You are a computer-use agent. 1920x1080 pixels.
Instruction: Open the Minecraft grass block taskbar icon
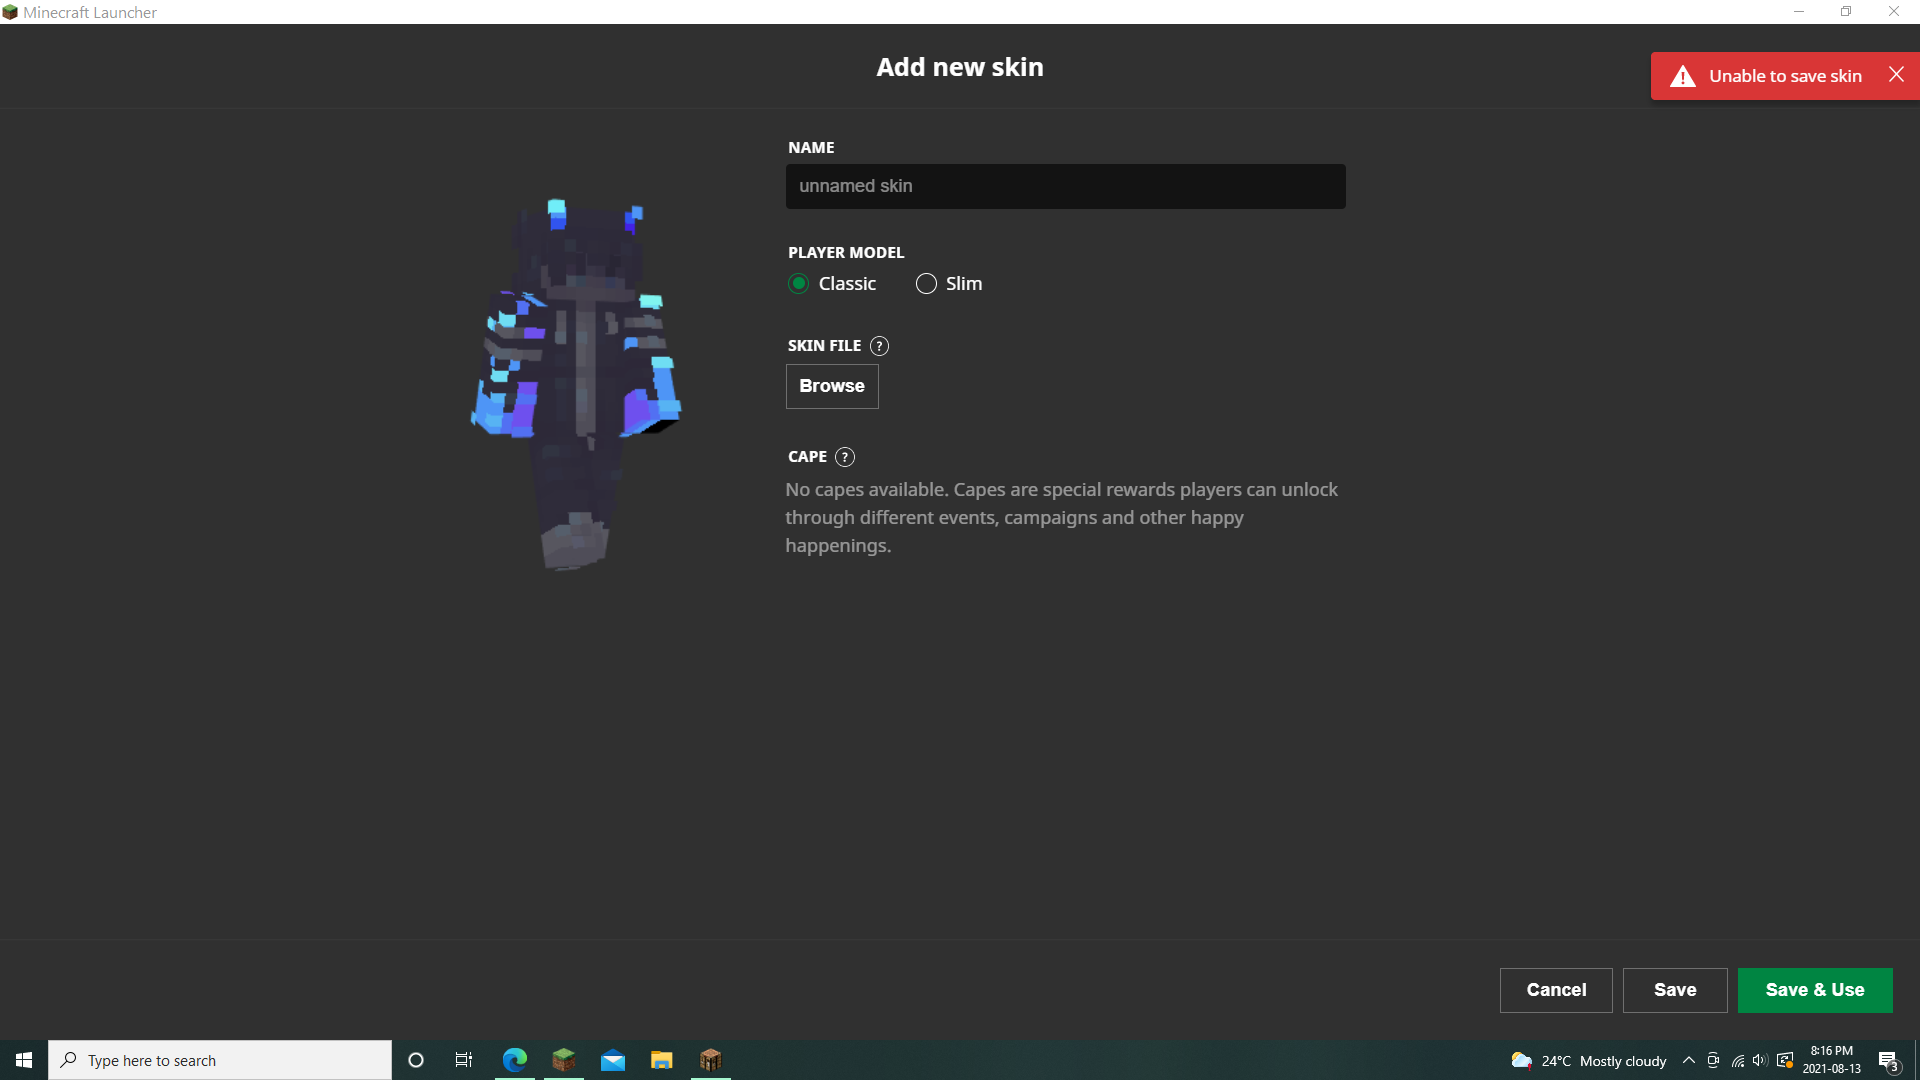tap(564, 1060)
